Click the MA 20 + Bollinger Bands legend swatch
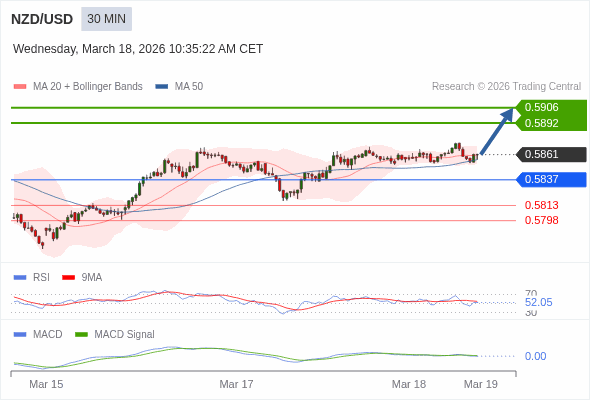 coord(20,87)
